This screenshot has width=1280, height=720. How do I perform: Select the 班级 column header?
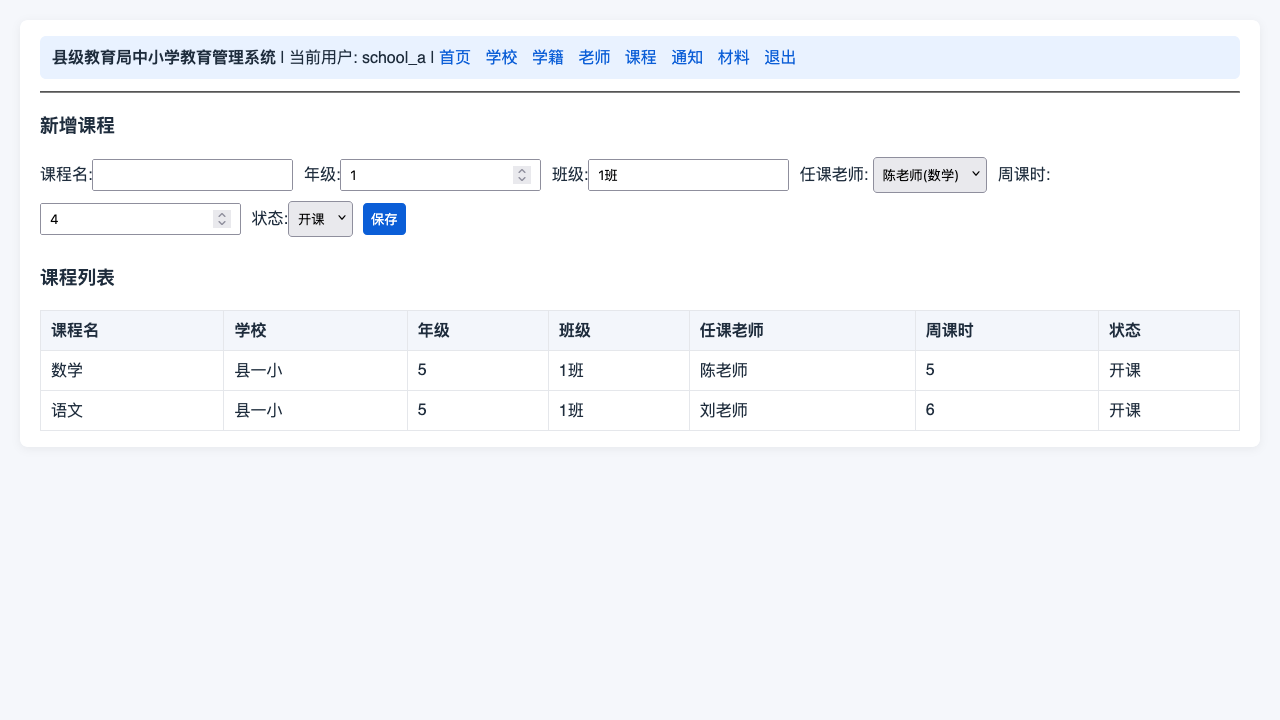[619, 331]
